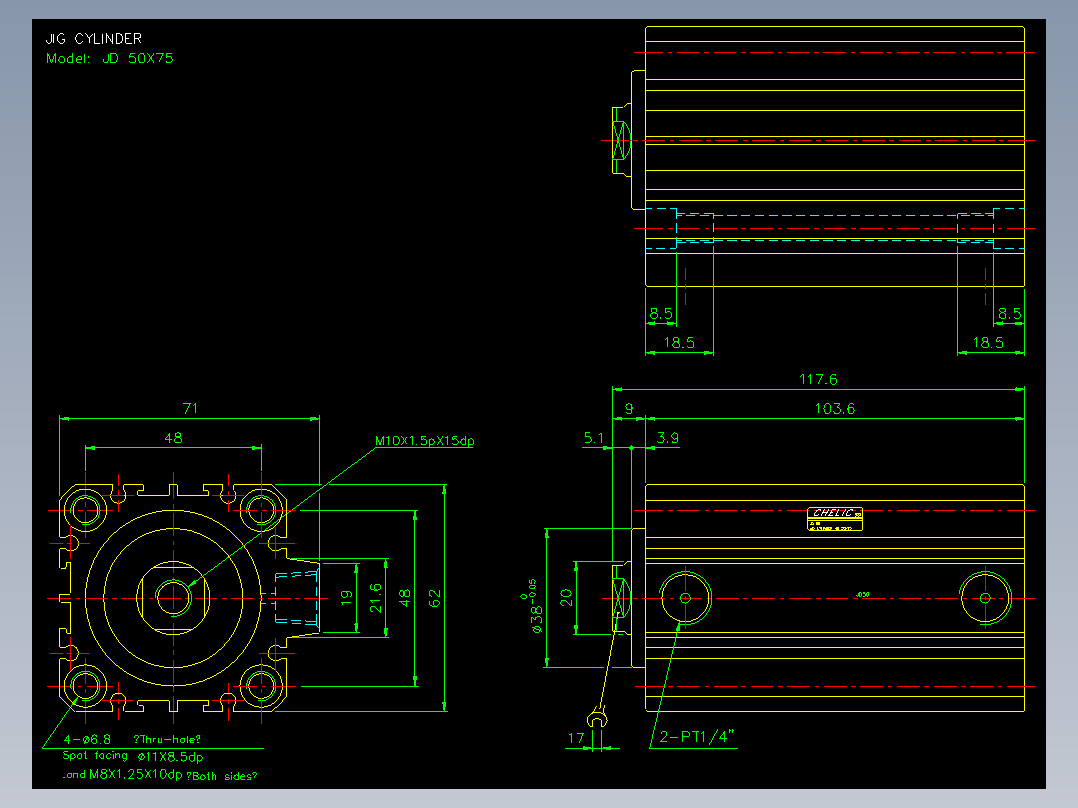The height and width of the screenshot is (808, 1078).
Task: Select the right port circle in side view
Action: click(985, 598)
